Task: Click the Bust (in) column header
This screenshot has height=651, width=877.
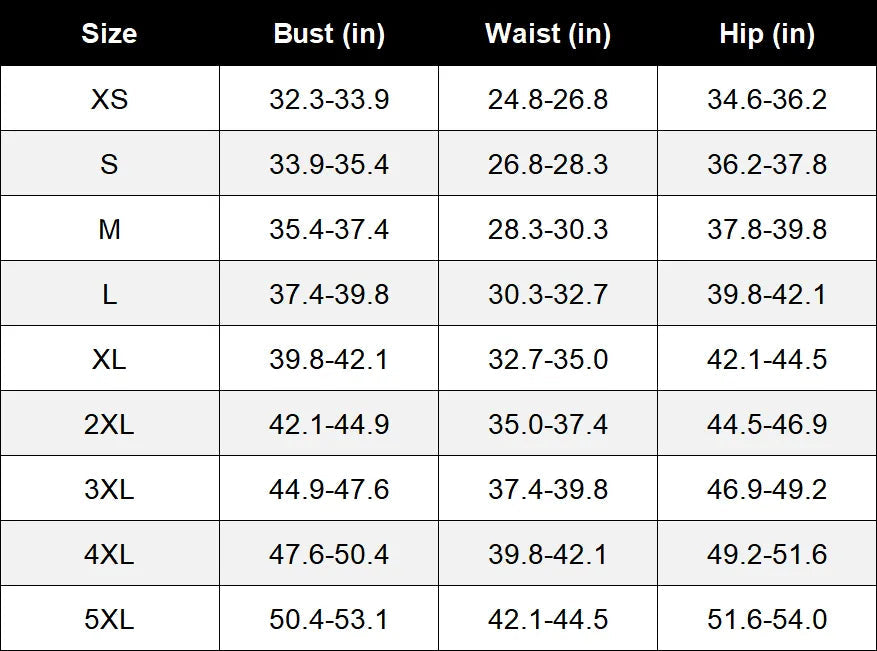Action: 329,34
